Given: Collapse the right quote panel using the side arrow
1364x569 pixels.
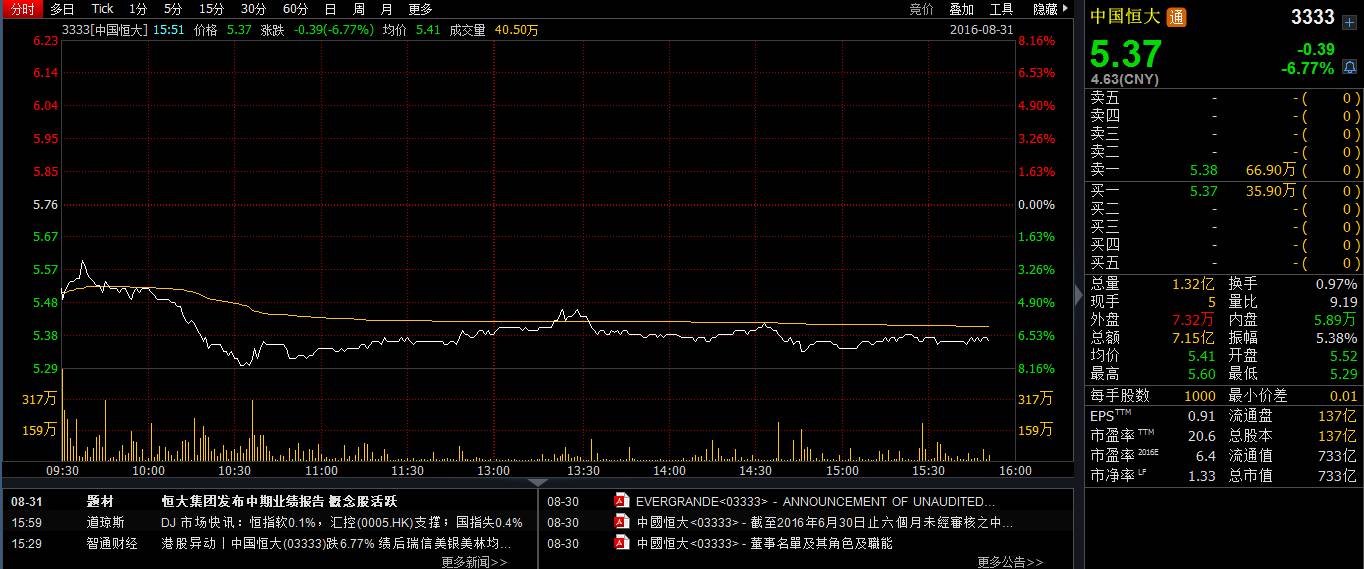Looking at the screenshot, I should [x=1078, y=295].
